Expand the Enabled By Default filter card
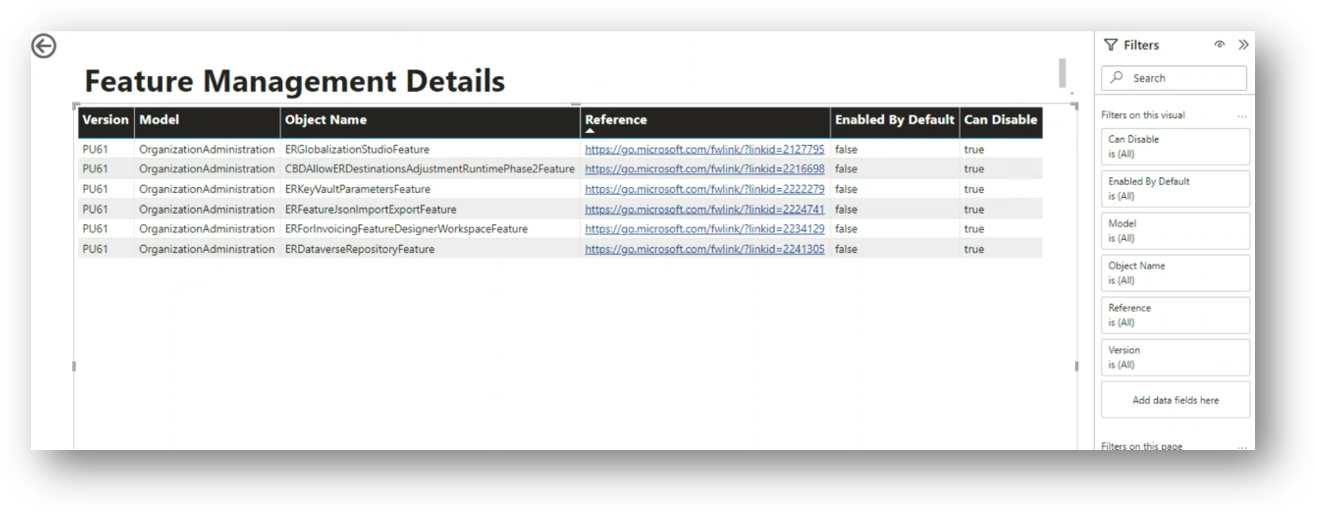The image size is (1317, 512). 1175,189
